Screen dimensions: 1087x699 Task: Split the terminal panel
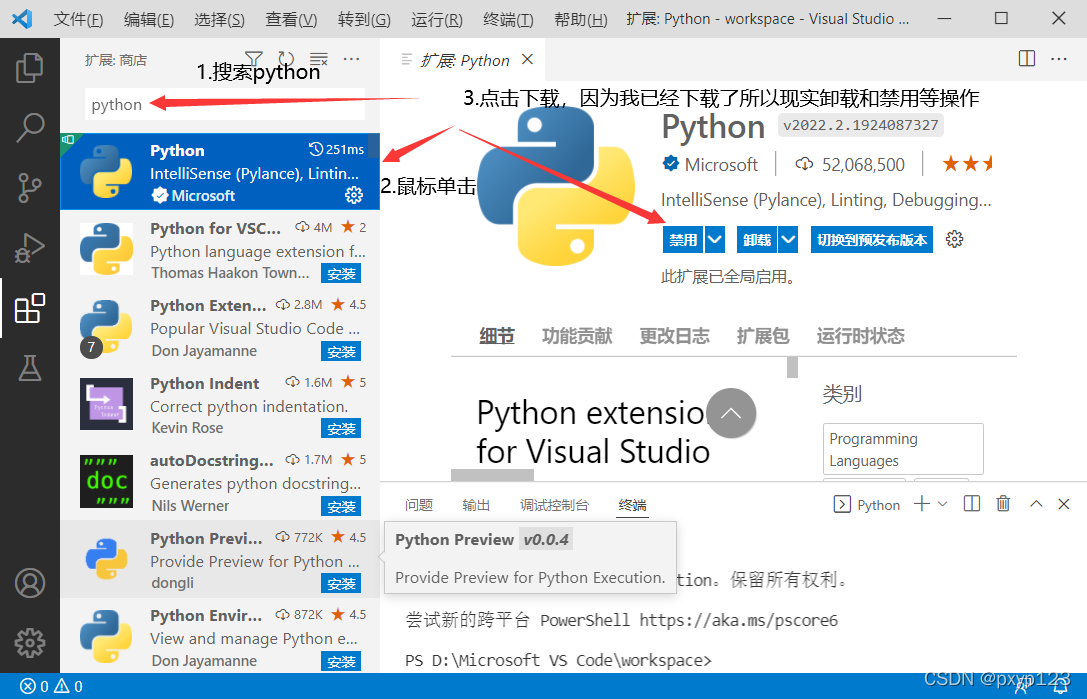click(972, 504)
